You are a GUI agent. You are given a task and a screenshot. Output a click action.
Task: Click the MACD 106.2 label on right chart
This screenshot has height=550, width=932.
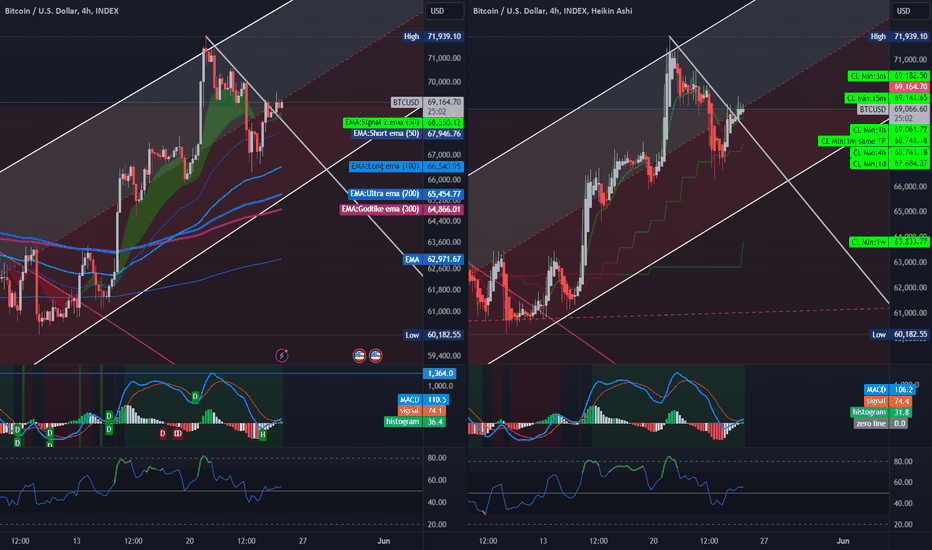click(890, 389)
